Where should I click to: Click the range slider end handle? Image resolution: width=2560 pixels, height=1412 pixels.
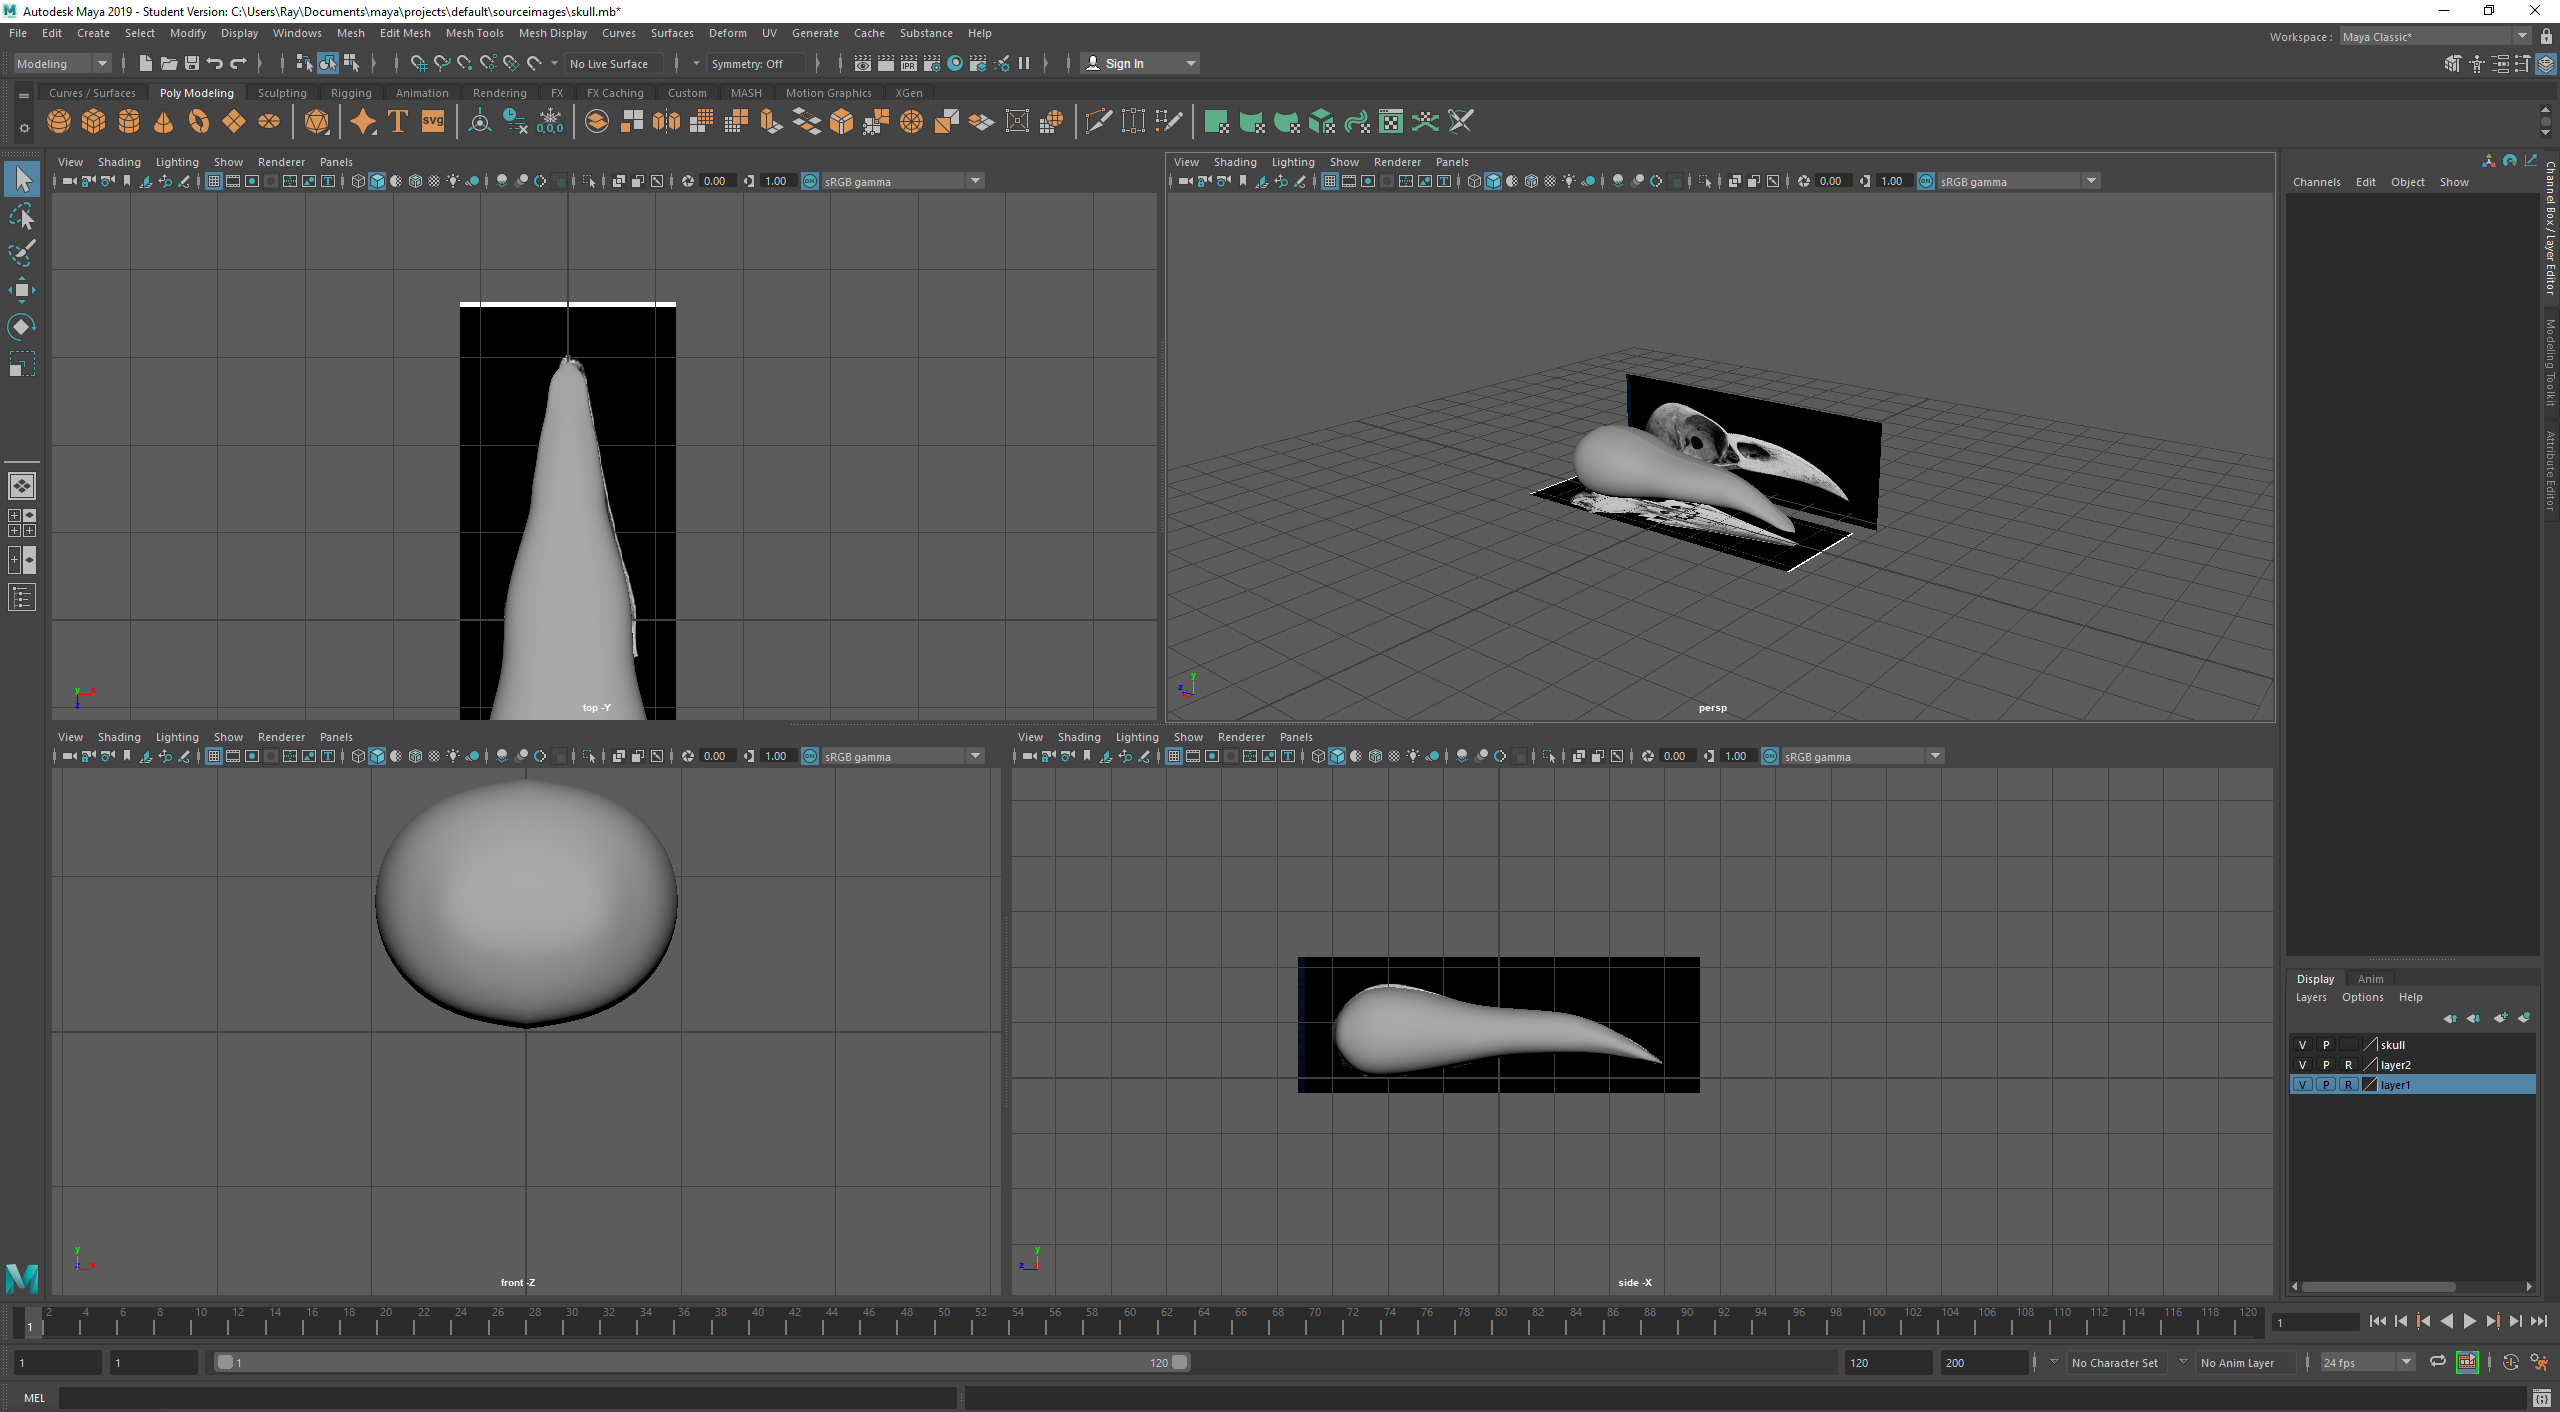[x=1180, y=1362]
